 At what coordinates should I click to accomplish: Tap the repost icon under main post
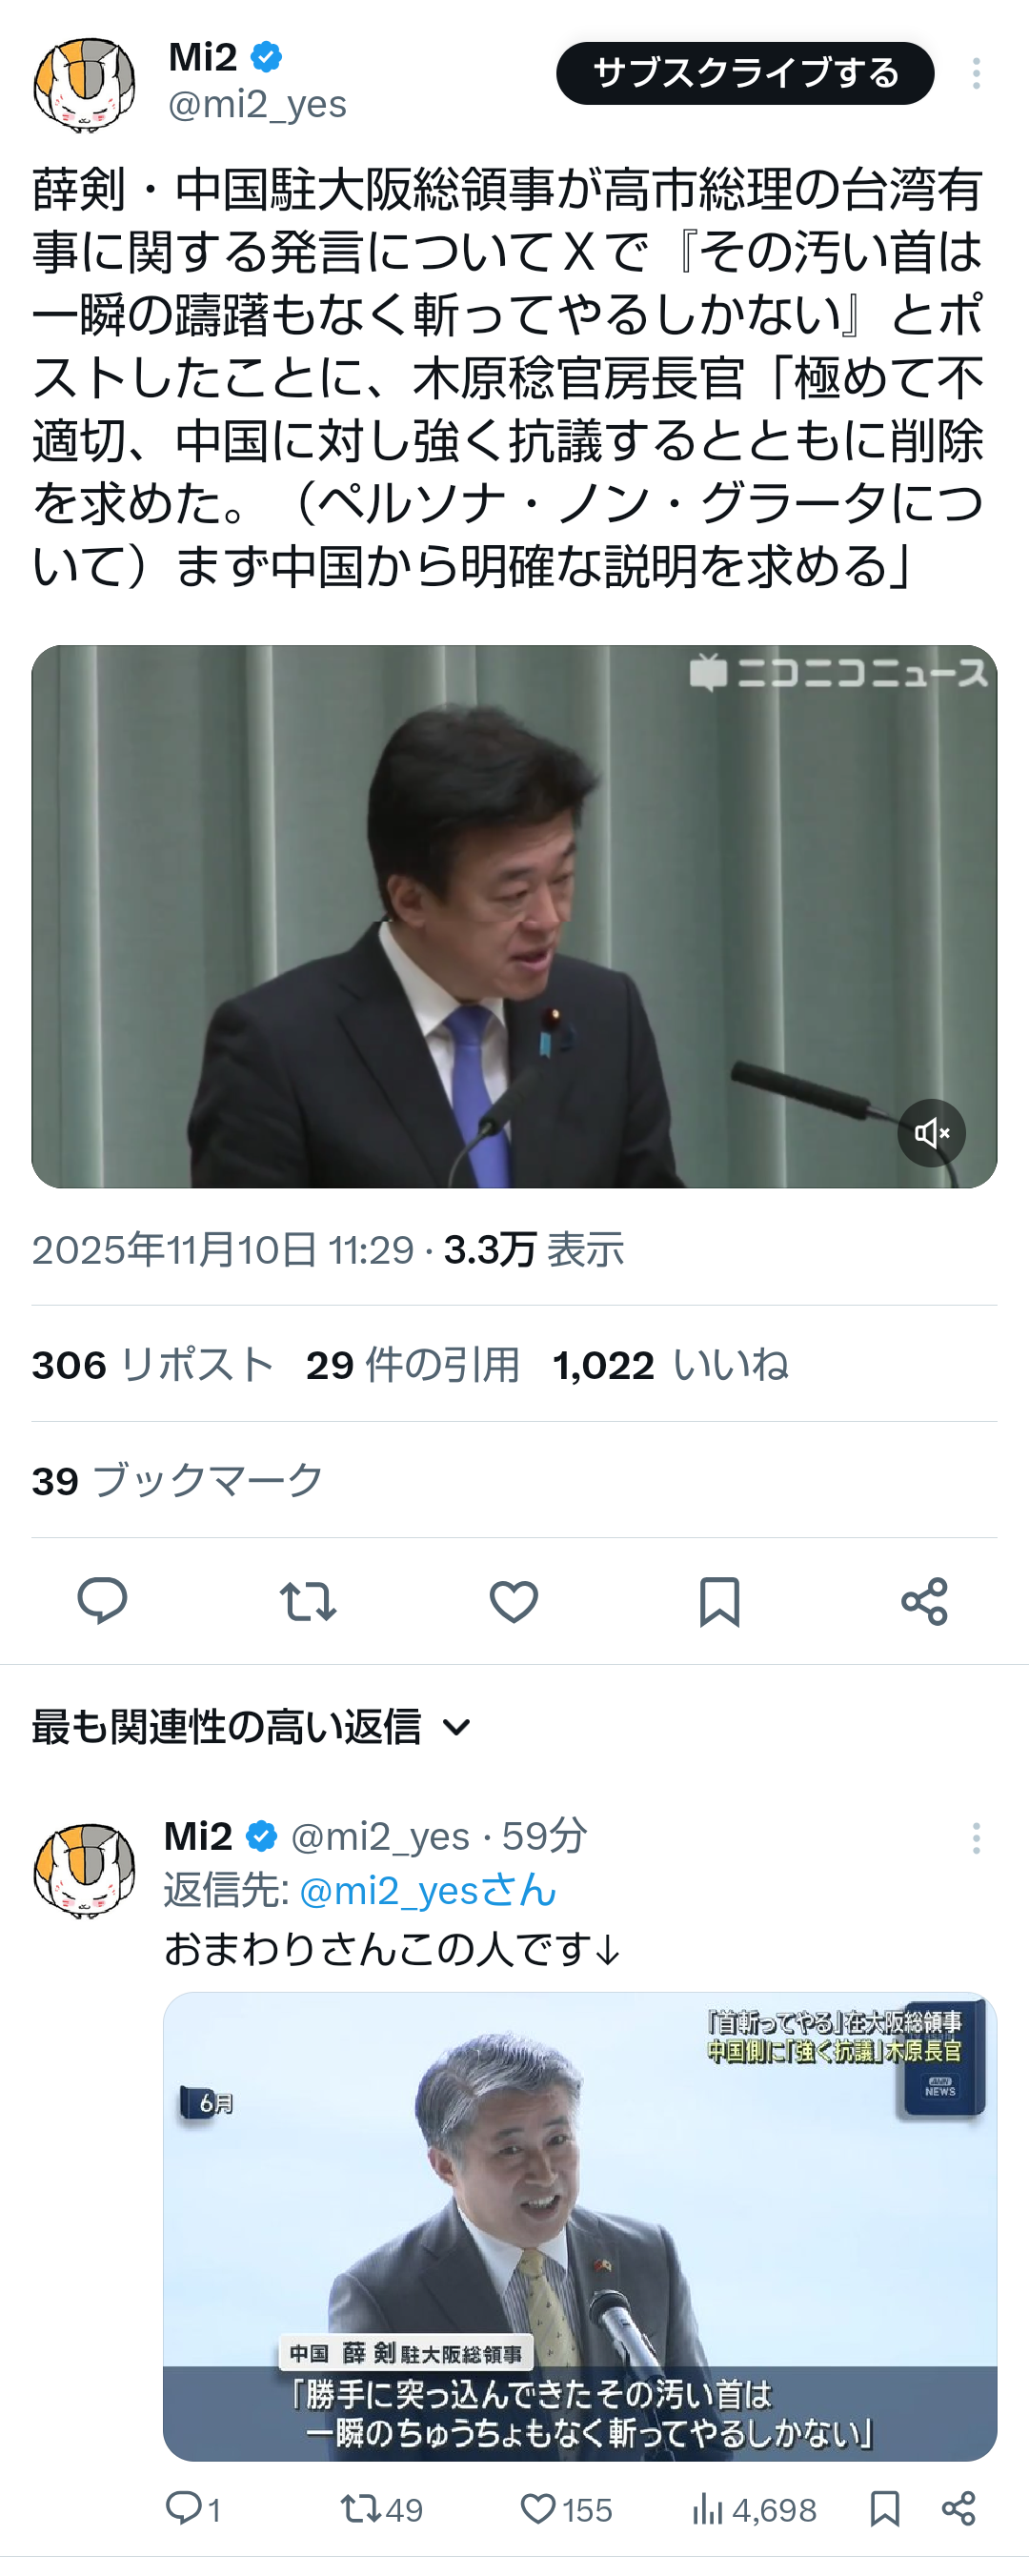(x=308, y=1601)
